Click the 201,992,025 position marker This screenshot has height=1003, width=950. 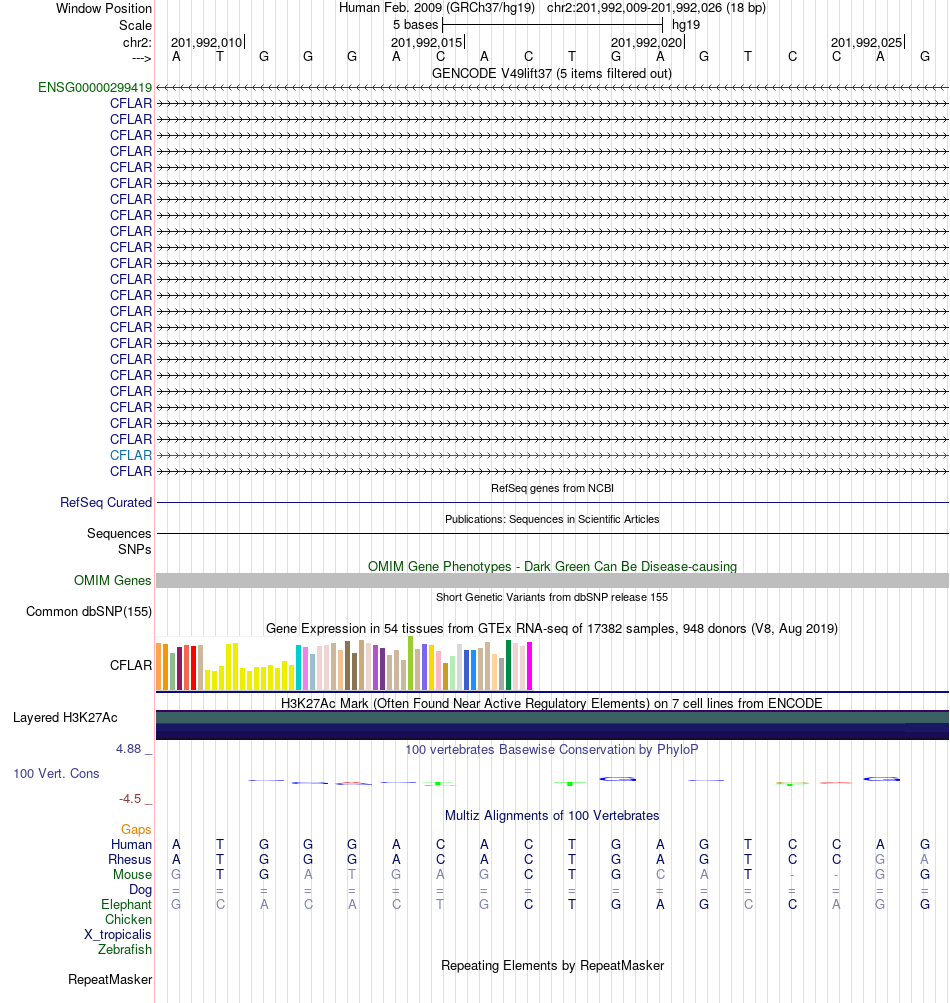867,43
